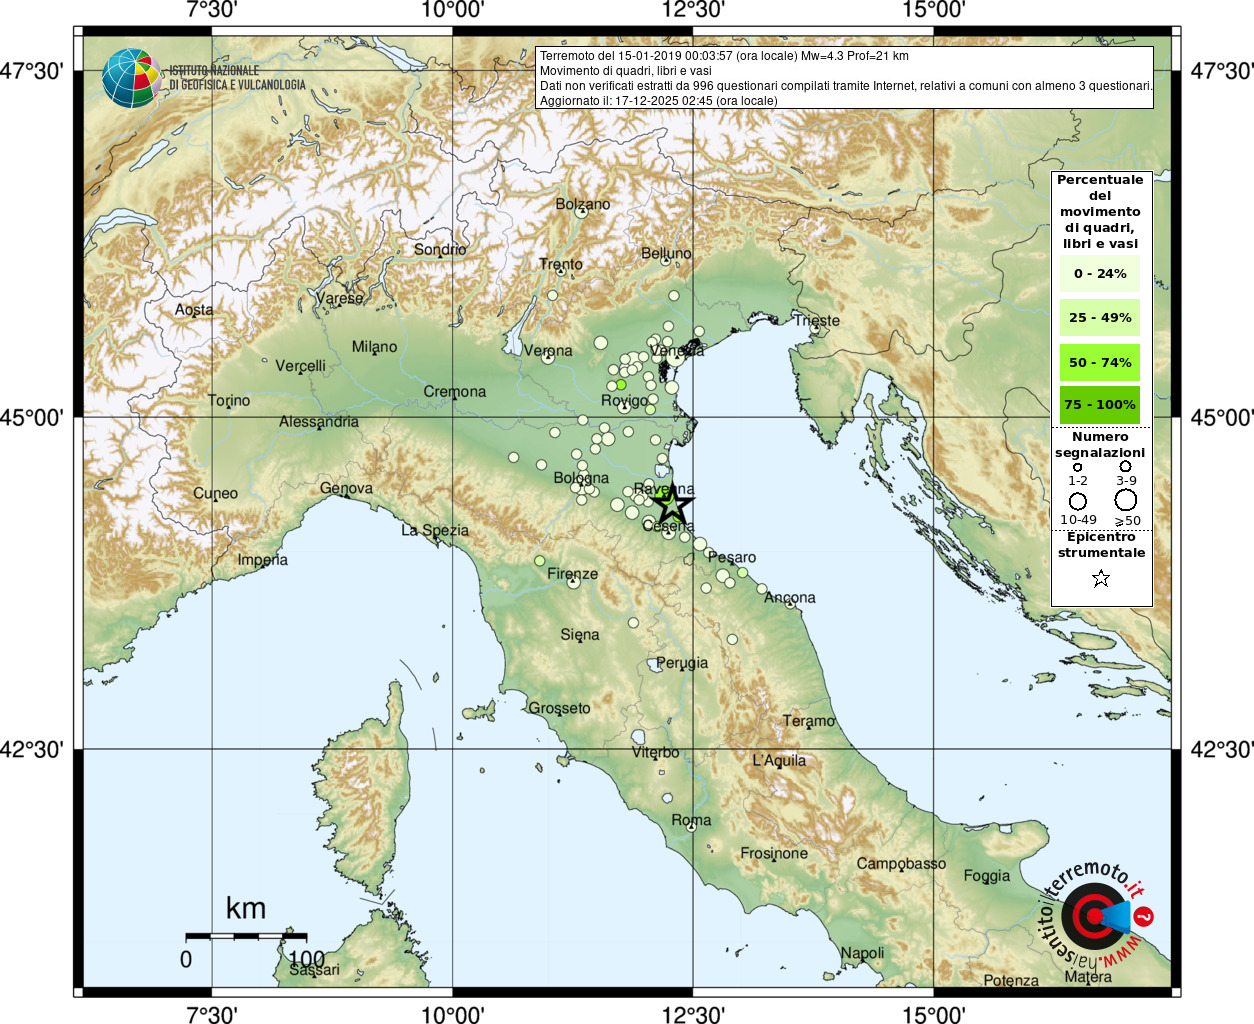Click the Pesaro city label
Screen dimensions: 1254x1024
tap(732, 557)
